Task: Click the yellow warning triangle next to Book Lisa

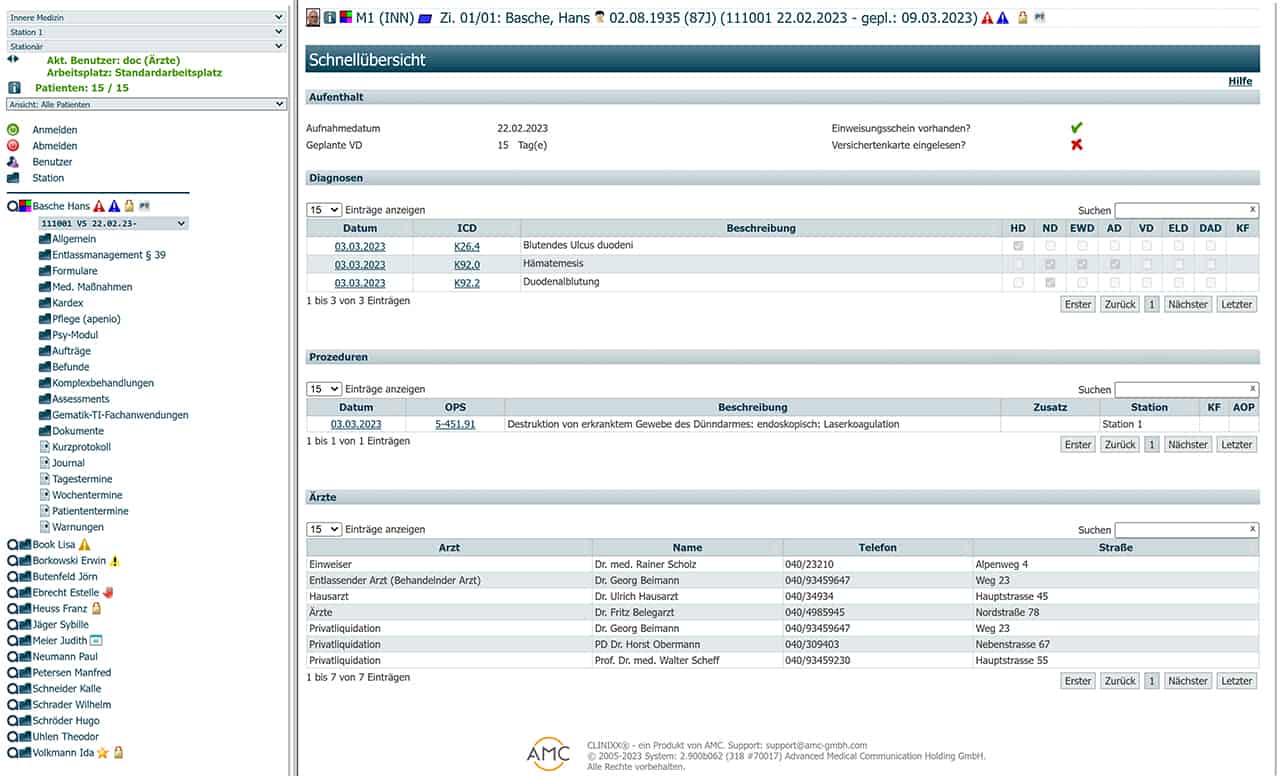Action: click(84, 545)
